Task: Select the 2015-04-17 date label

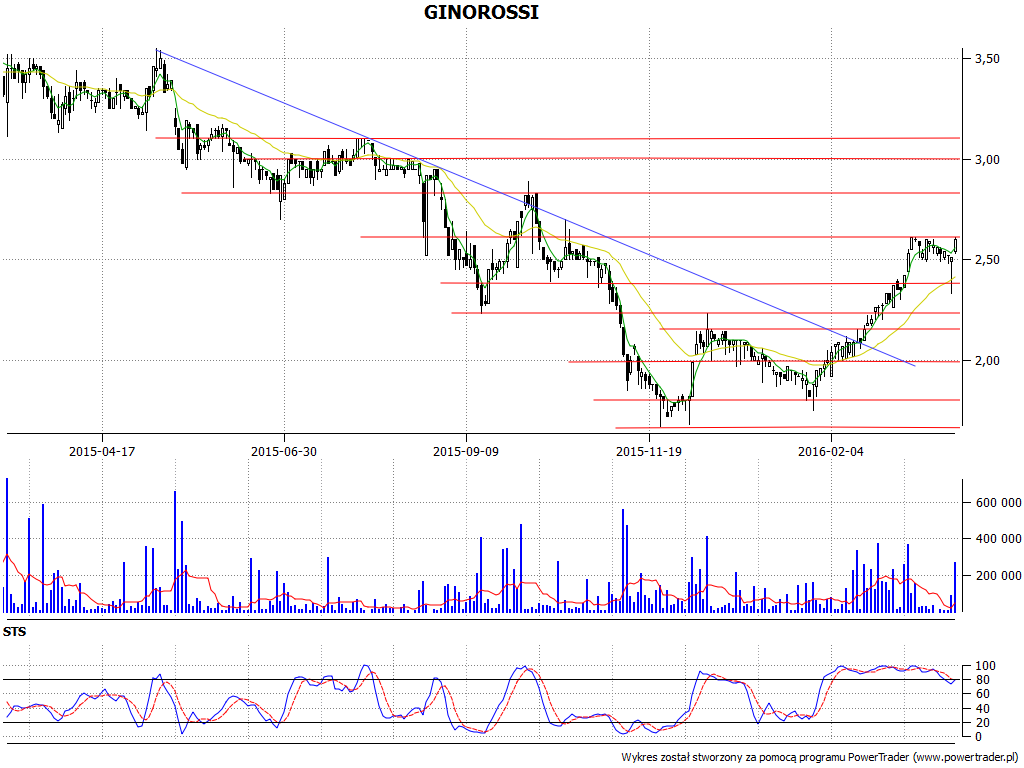Action: point(102,451)
